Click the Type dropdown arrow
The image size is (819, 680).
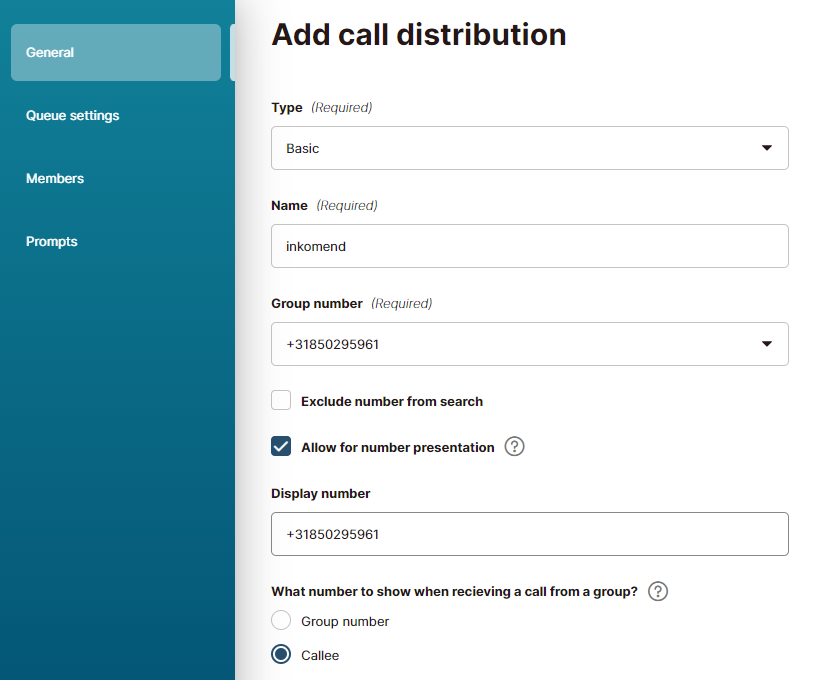tap(766, 148)
